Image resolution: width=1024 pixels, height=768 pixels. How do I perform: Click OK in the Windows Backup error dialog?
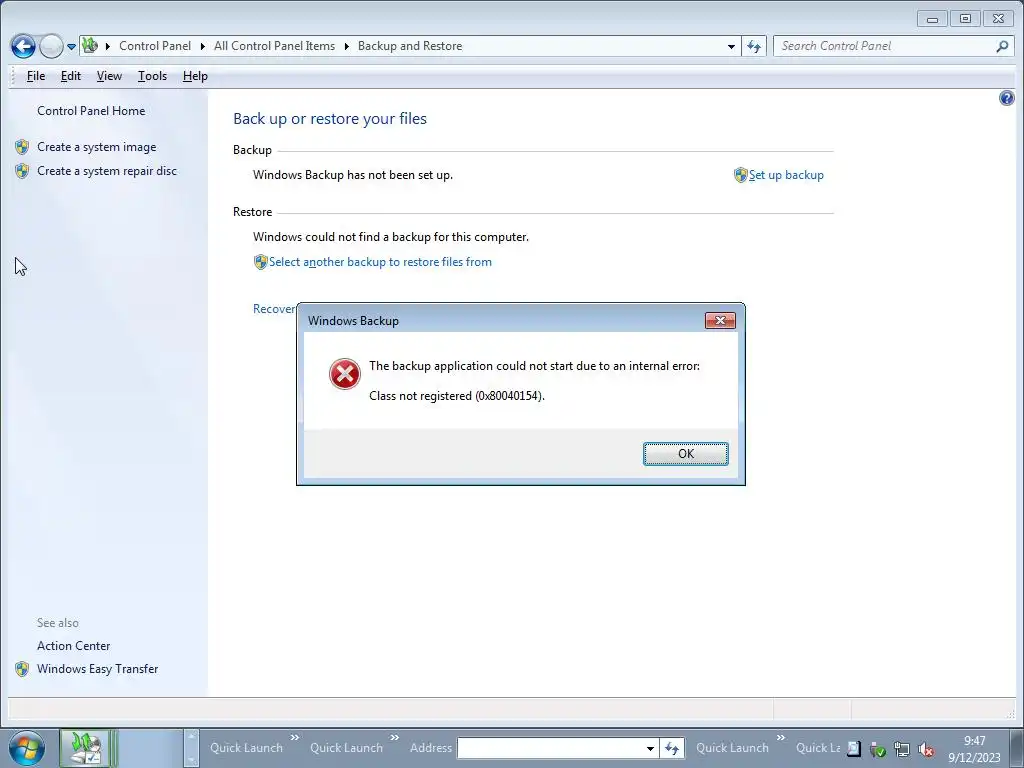(685, 454)
